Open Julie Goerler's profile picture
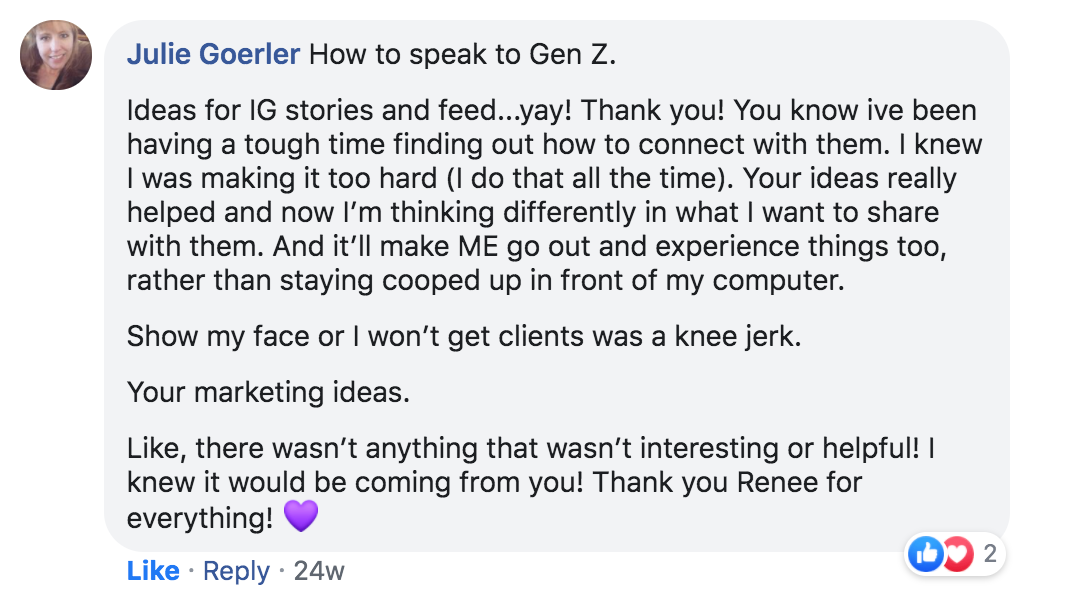Viewport: 1082px width, 592px height. pyautogui.click(x=56, y=55)
